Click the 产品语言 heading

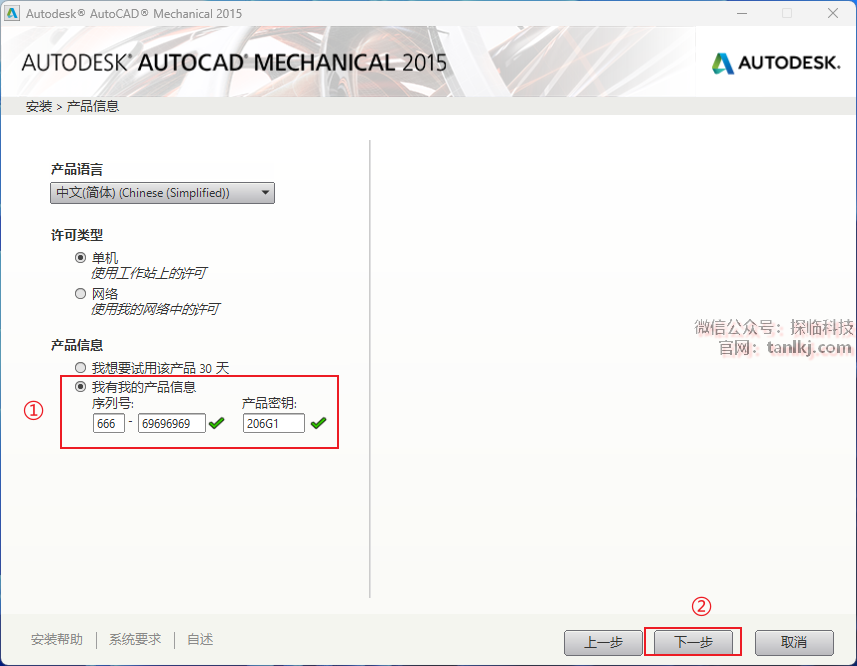click(x=77, y=169)
